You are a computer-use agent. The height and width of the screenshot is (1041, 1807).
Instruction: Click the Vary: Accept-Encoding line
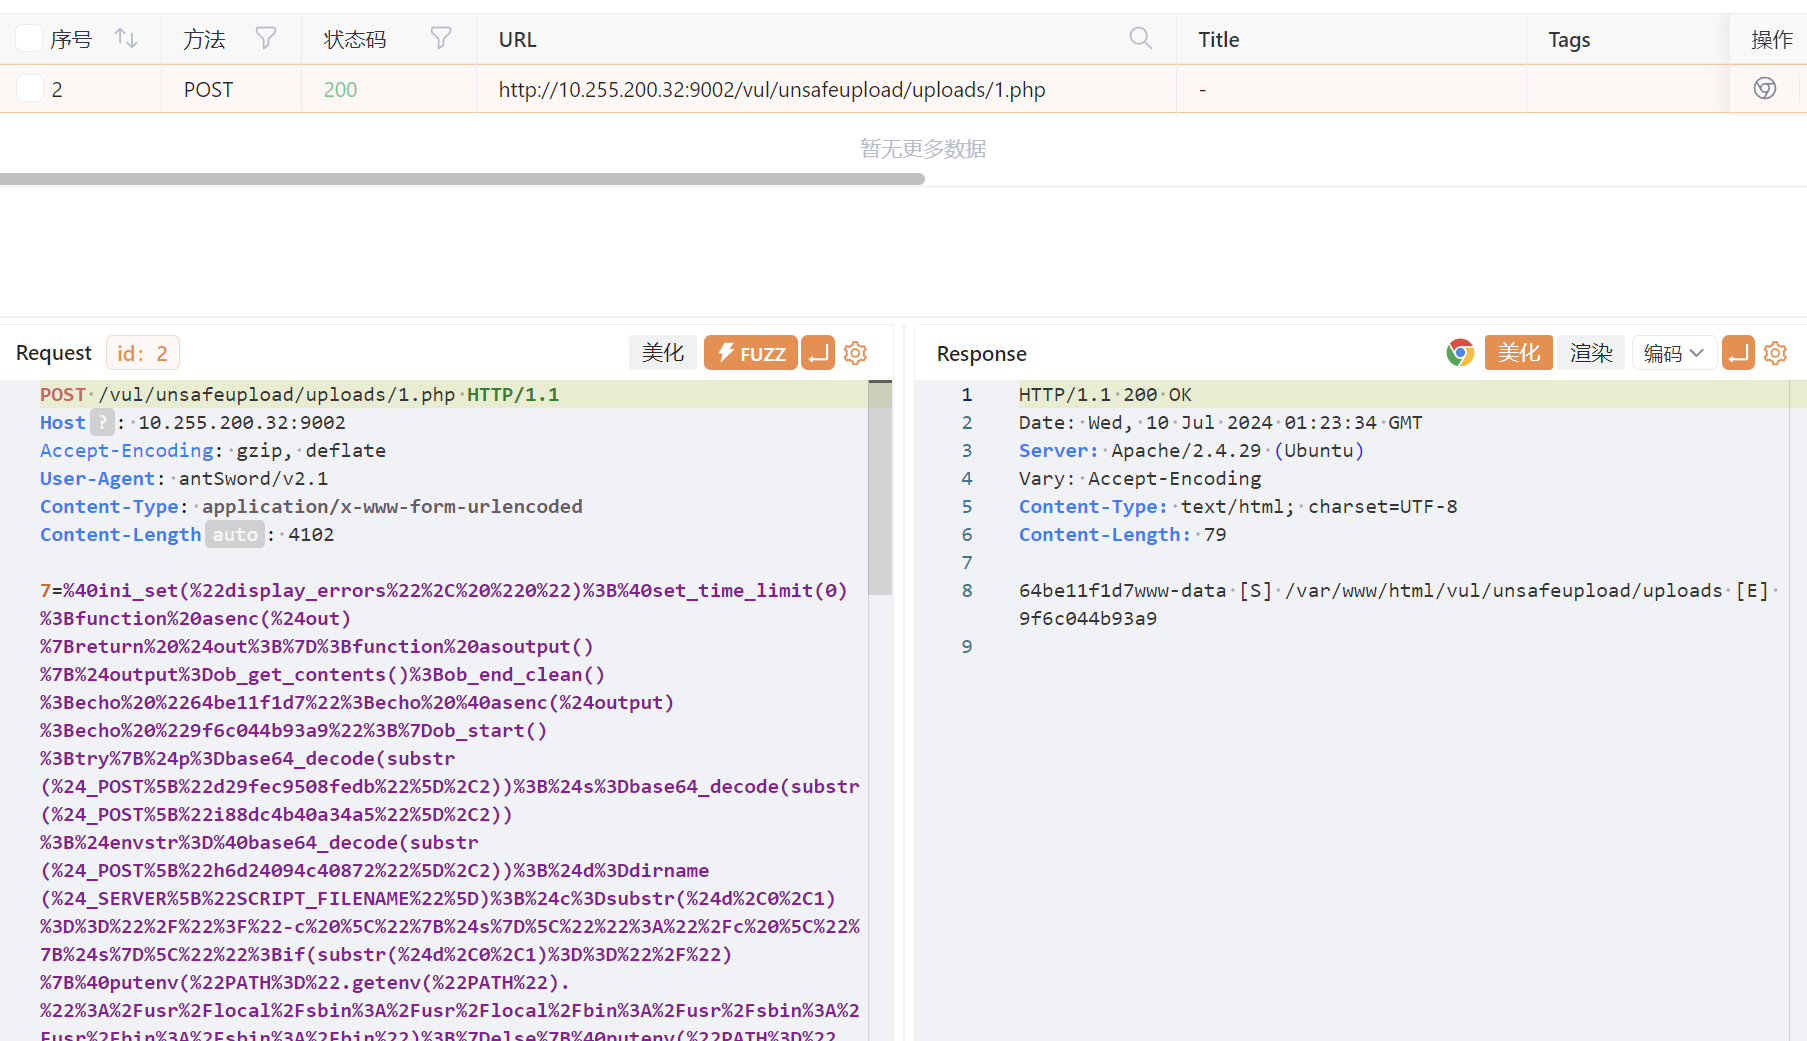[x=1140, y=478]
